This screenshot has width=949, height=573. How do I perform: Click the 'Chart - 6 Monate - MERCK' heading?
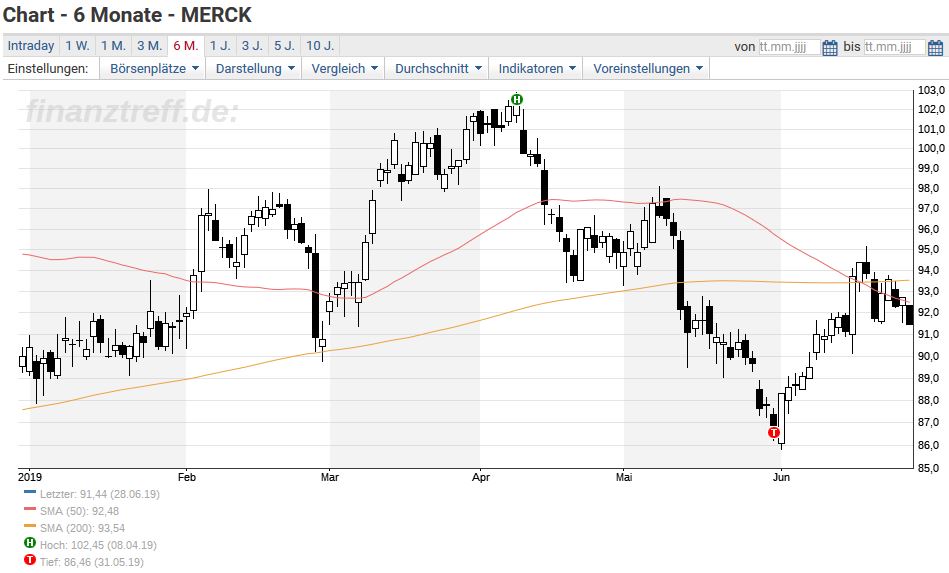click(x=127, y=15)
